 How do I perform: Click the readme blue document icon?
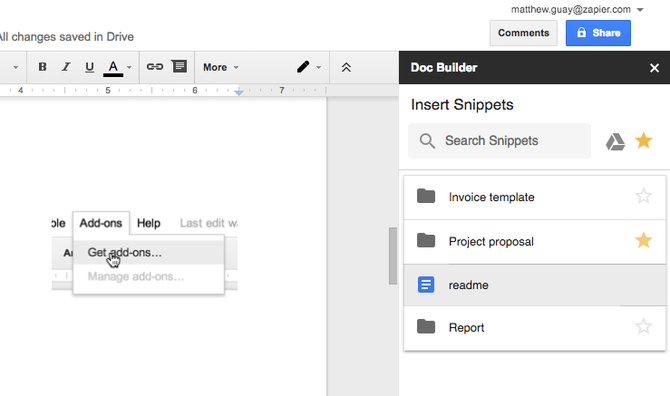coord(426,285)
